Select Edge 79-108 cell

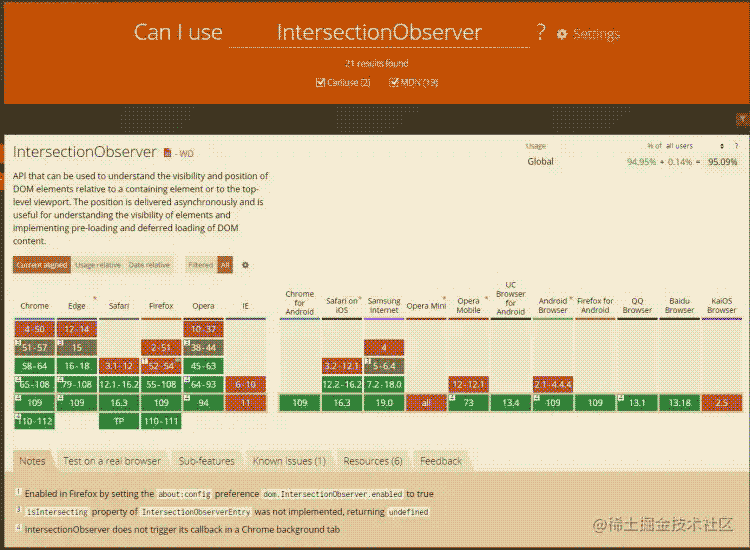[x=77, y=384]
